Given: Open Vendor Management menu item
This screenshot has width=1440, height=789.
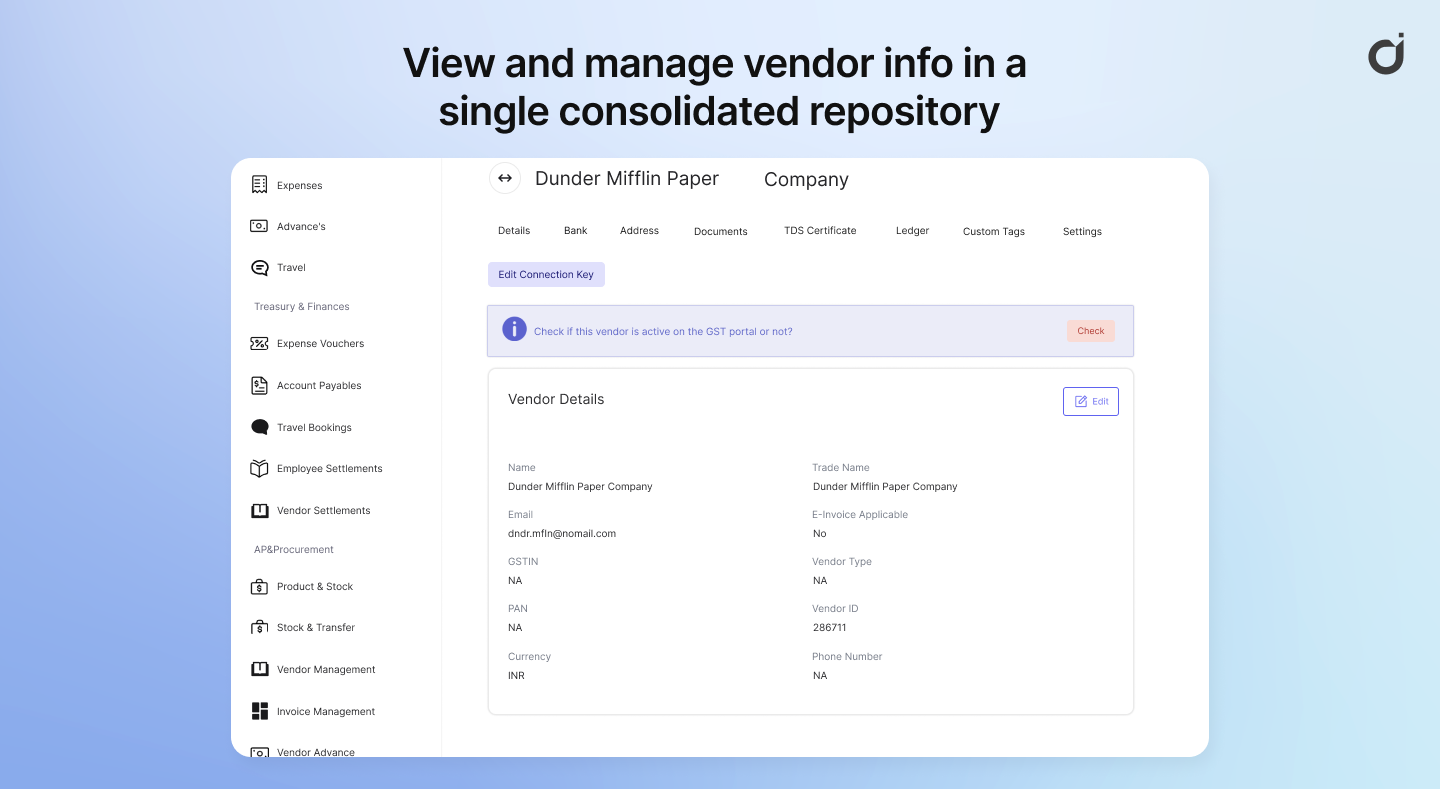Looking at the screenshot, I should point(326,669).
